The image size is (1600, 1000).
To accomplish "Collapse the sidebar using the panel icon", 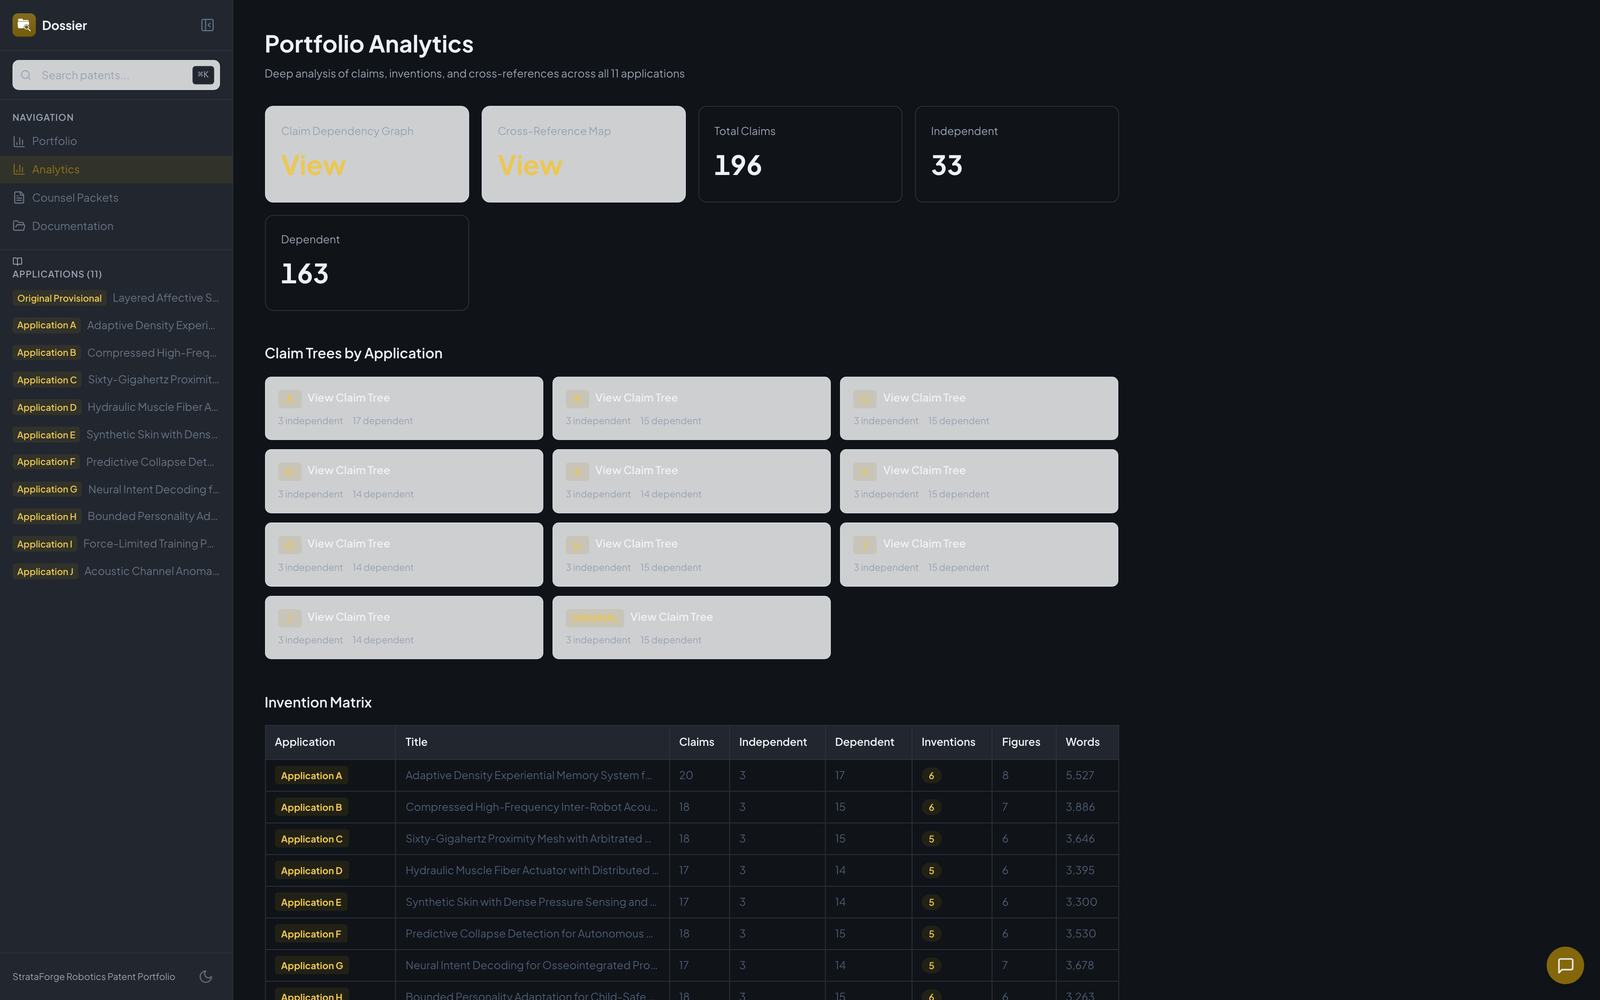I will (x=207, y=25).
